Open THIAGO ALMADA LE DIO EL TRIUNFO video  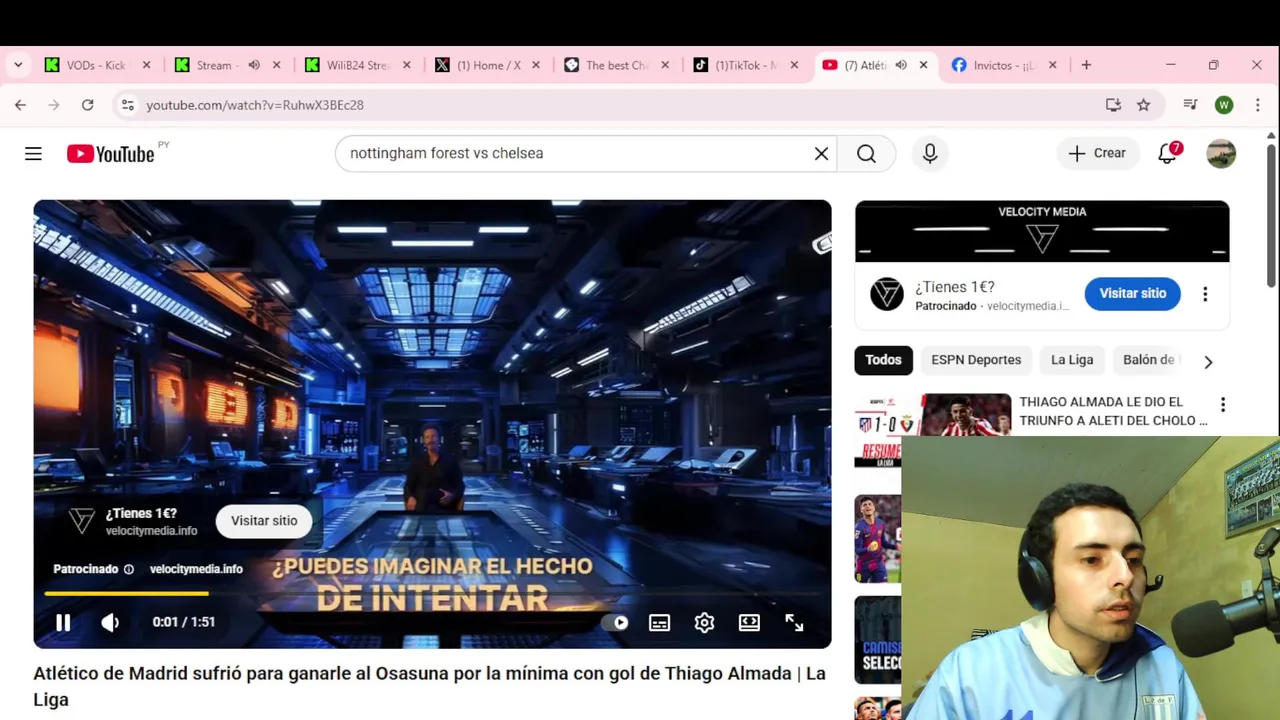[x=1113, y=411]
